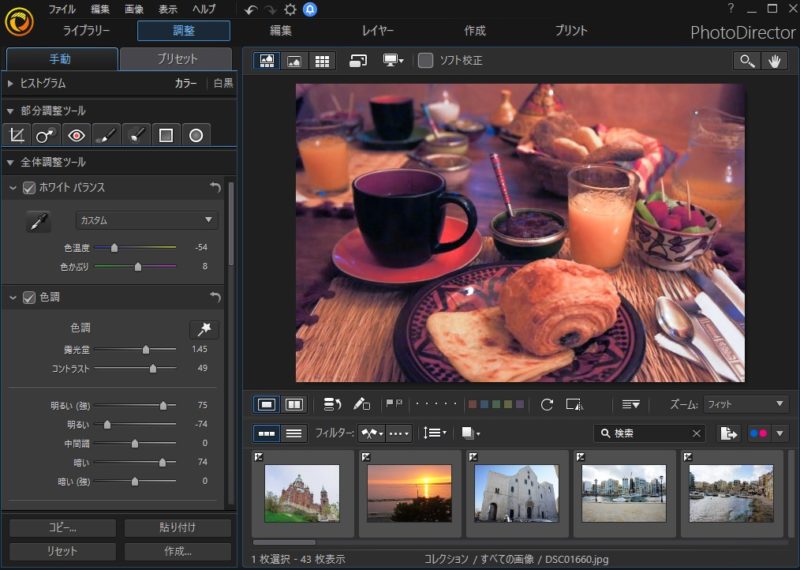Toggle compare two photos view
Image resolution: width=800 pixels, height=570 pixels.
294,405
